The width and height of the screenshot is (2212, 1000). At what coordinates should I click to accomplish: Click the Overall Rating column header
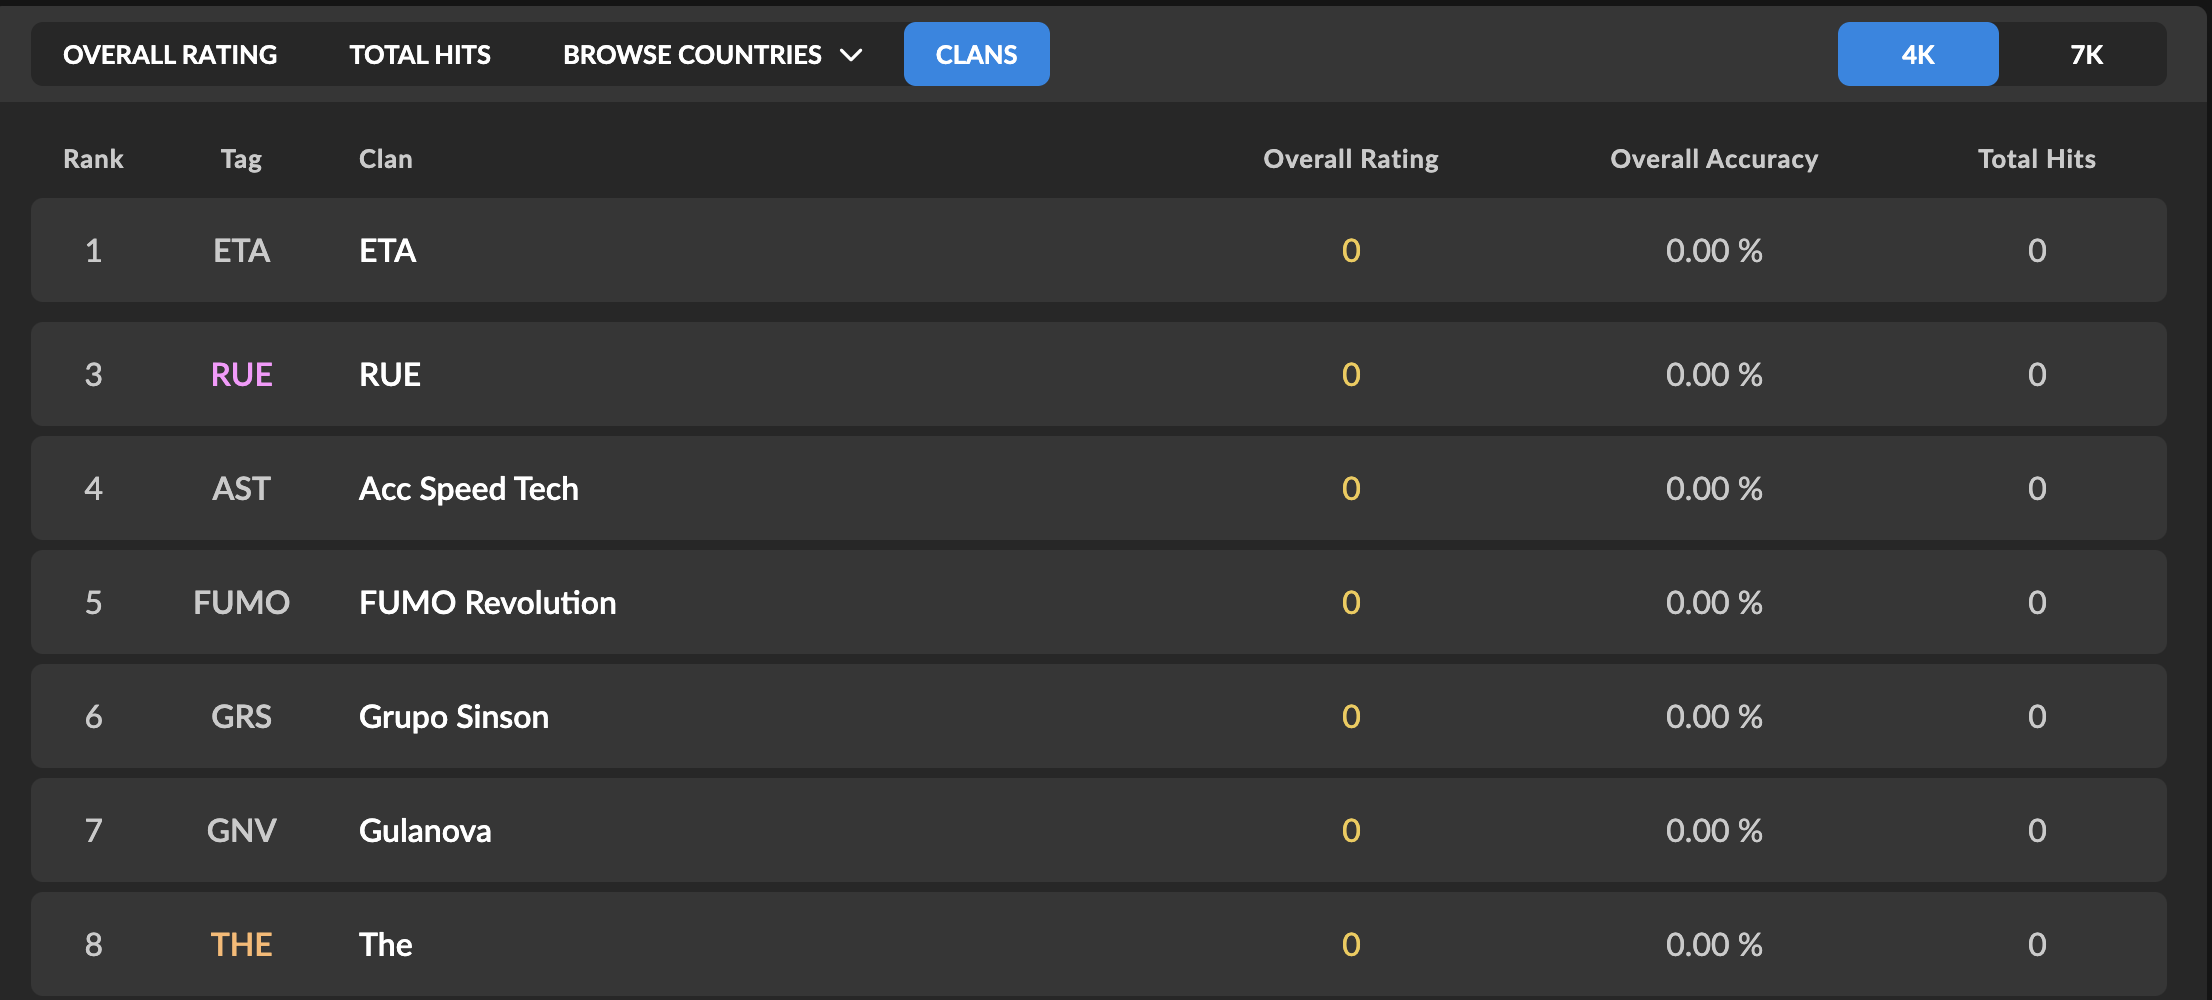pyautogui.click(x=1350, y=159)
